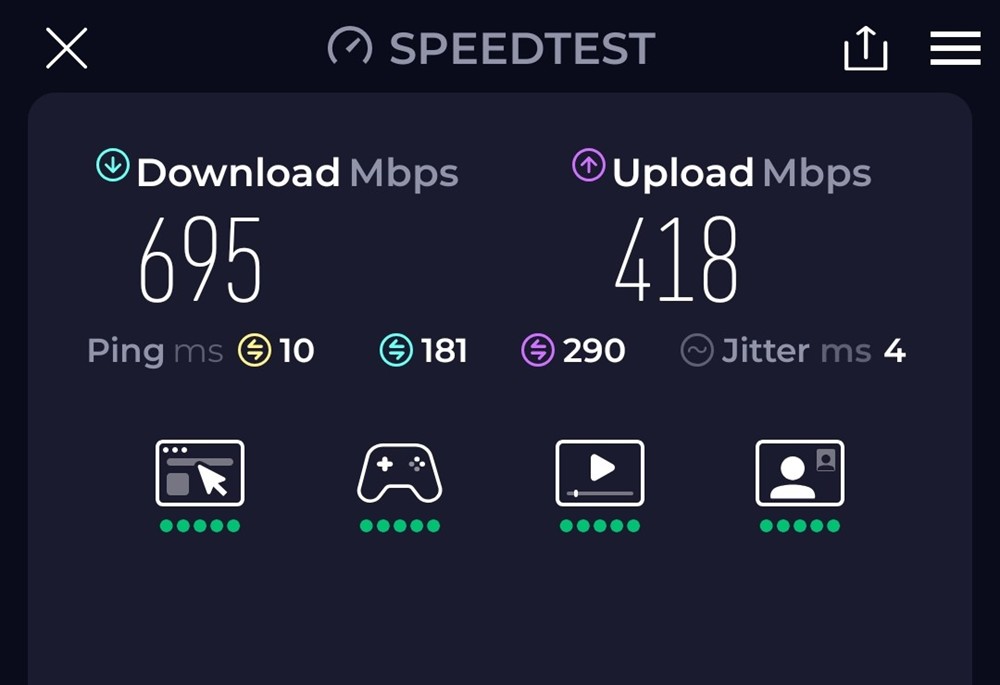Image resolution: width=1000 pixels, height=685 pixels.
Task: Tap the Speedtest gauge logo
Action: pyautogui.click(x=349, y=47)
